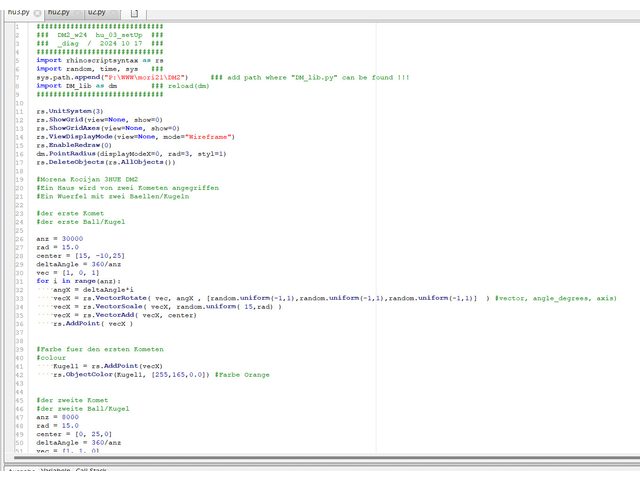Viewport: 640px width, 480px height.
Task: Click the line "Kugel1 = rs.AddPoint(vecX)"
Action: 108,366
